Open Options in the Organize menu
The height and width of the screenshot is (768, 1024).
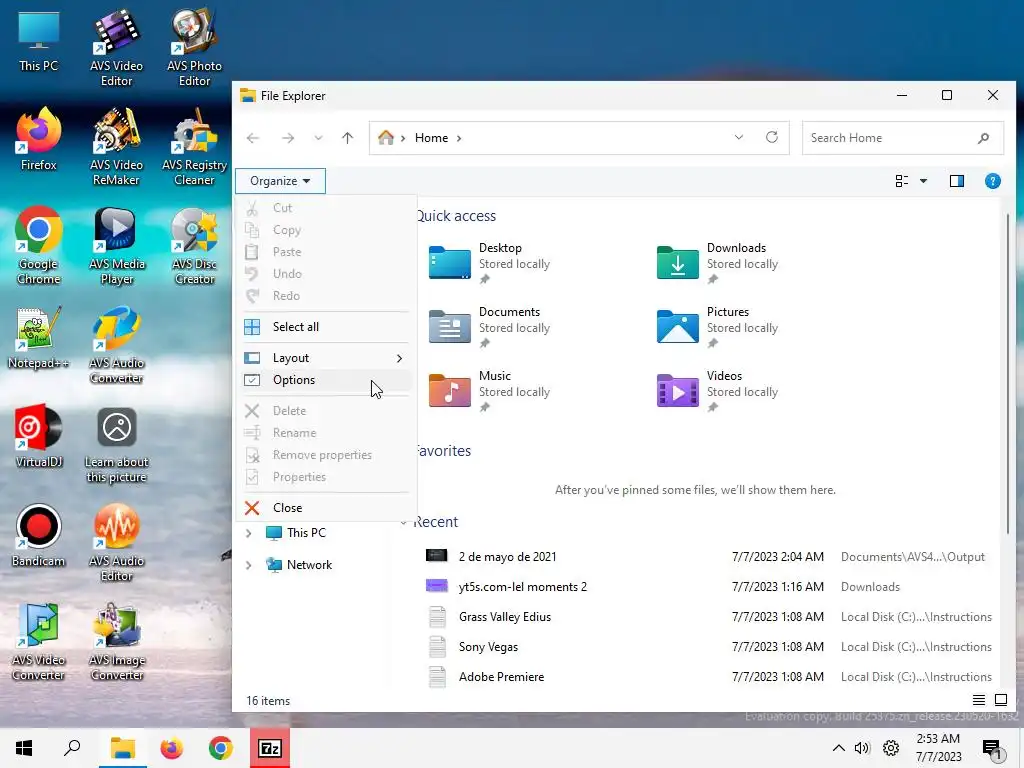[x=325, y=379]
